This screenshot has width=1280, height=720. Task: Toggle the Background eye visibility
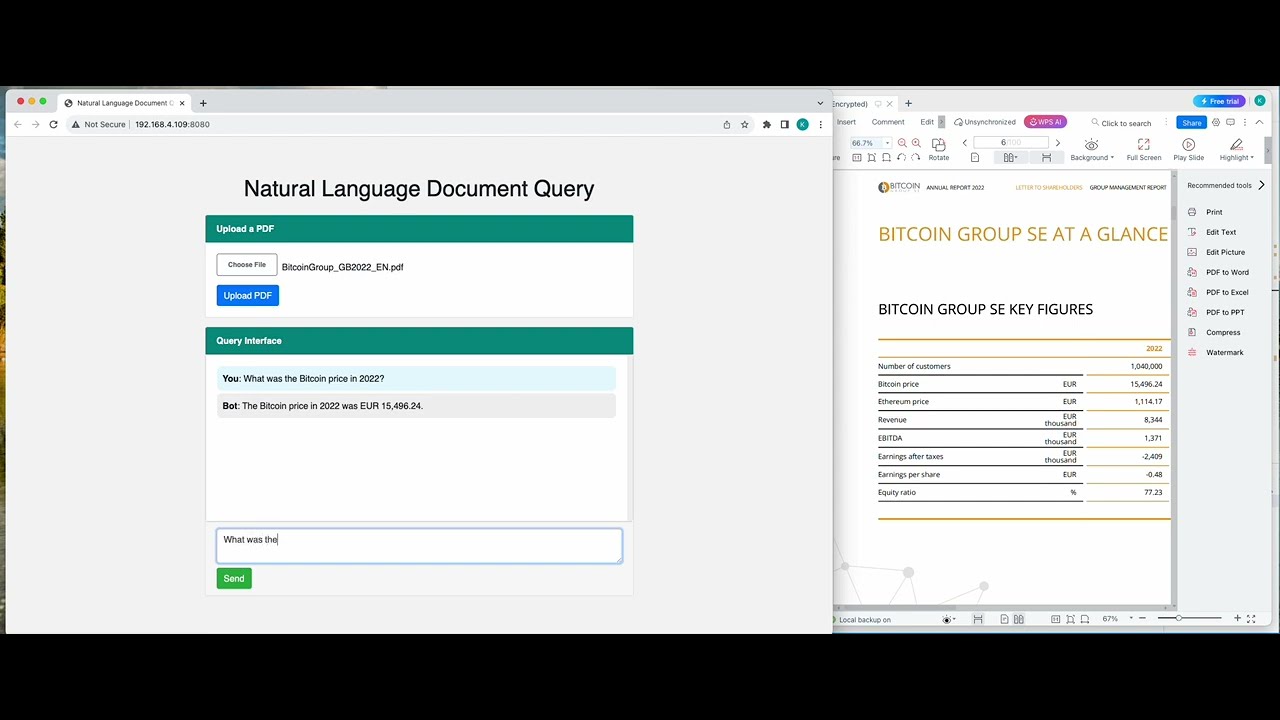pyautogui.click(x=1091, y=144)
